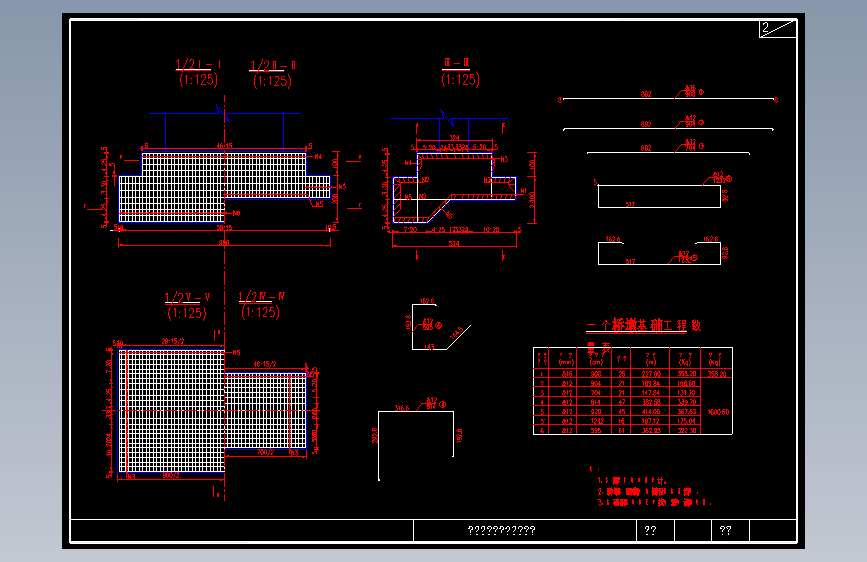Click the '595' cell in the last table row
This screenshot has width=867, height=562.
(x=596, y=430)
